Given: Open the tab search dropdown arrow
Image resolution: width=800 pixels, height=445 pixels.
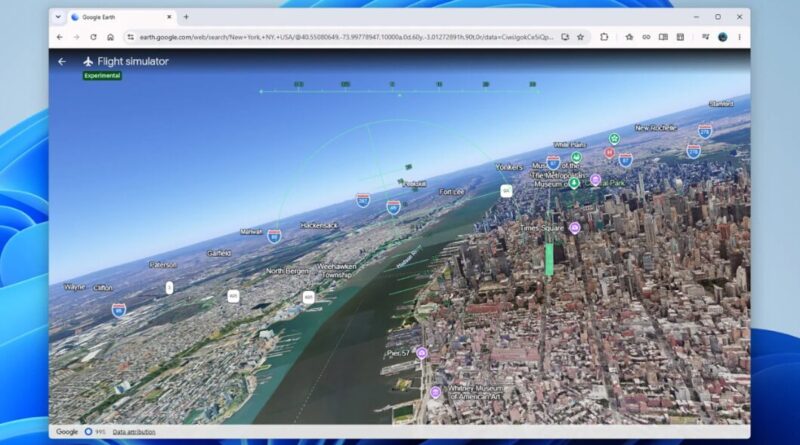Looking at the screenshot, I should 58,17.
